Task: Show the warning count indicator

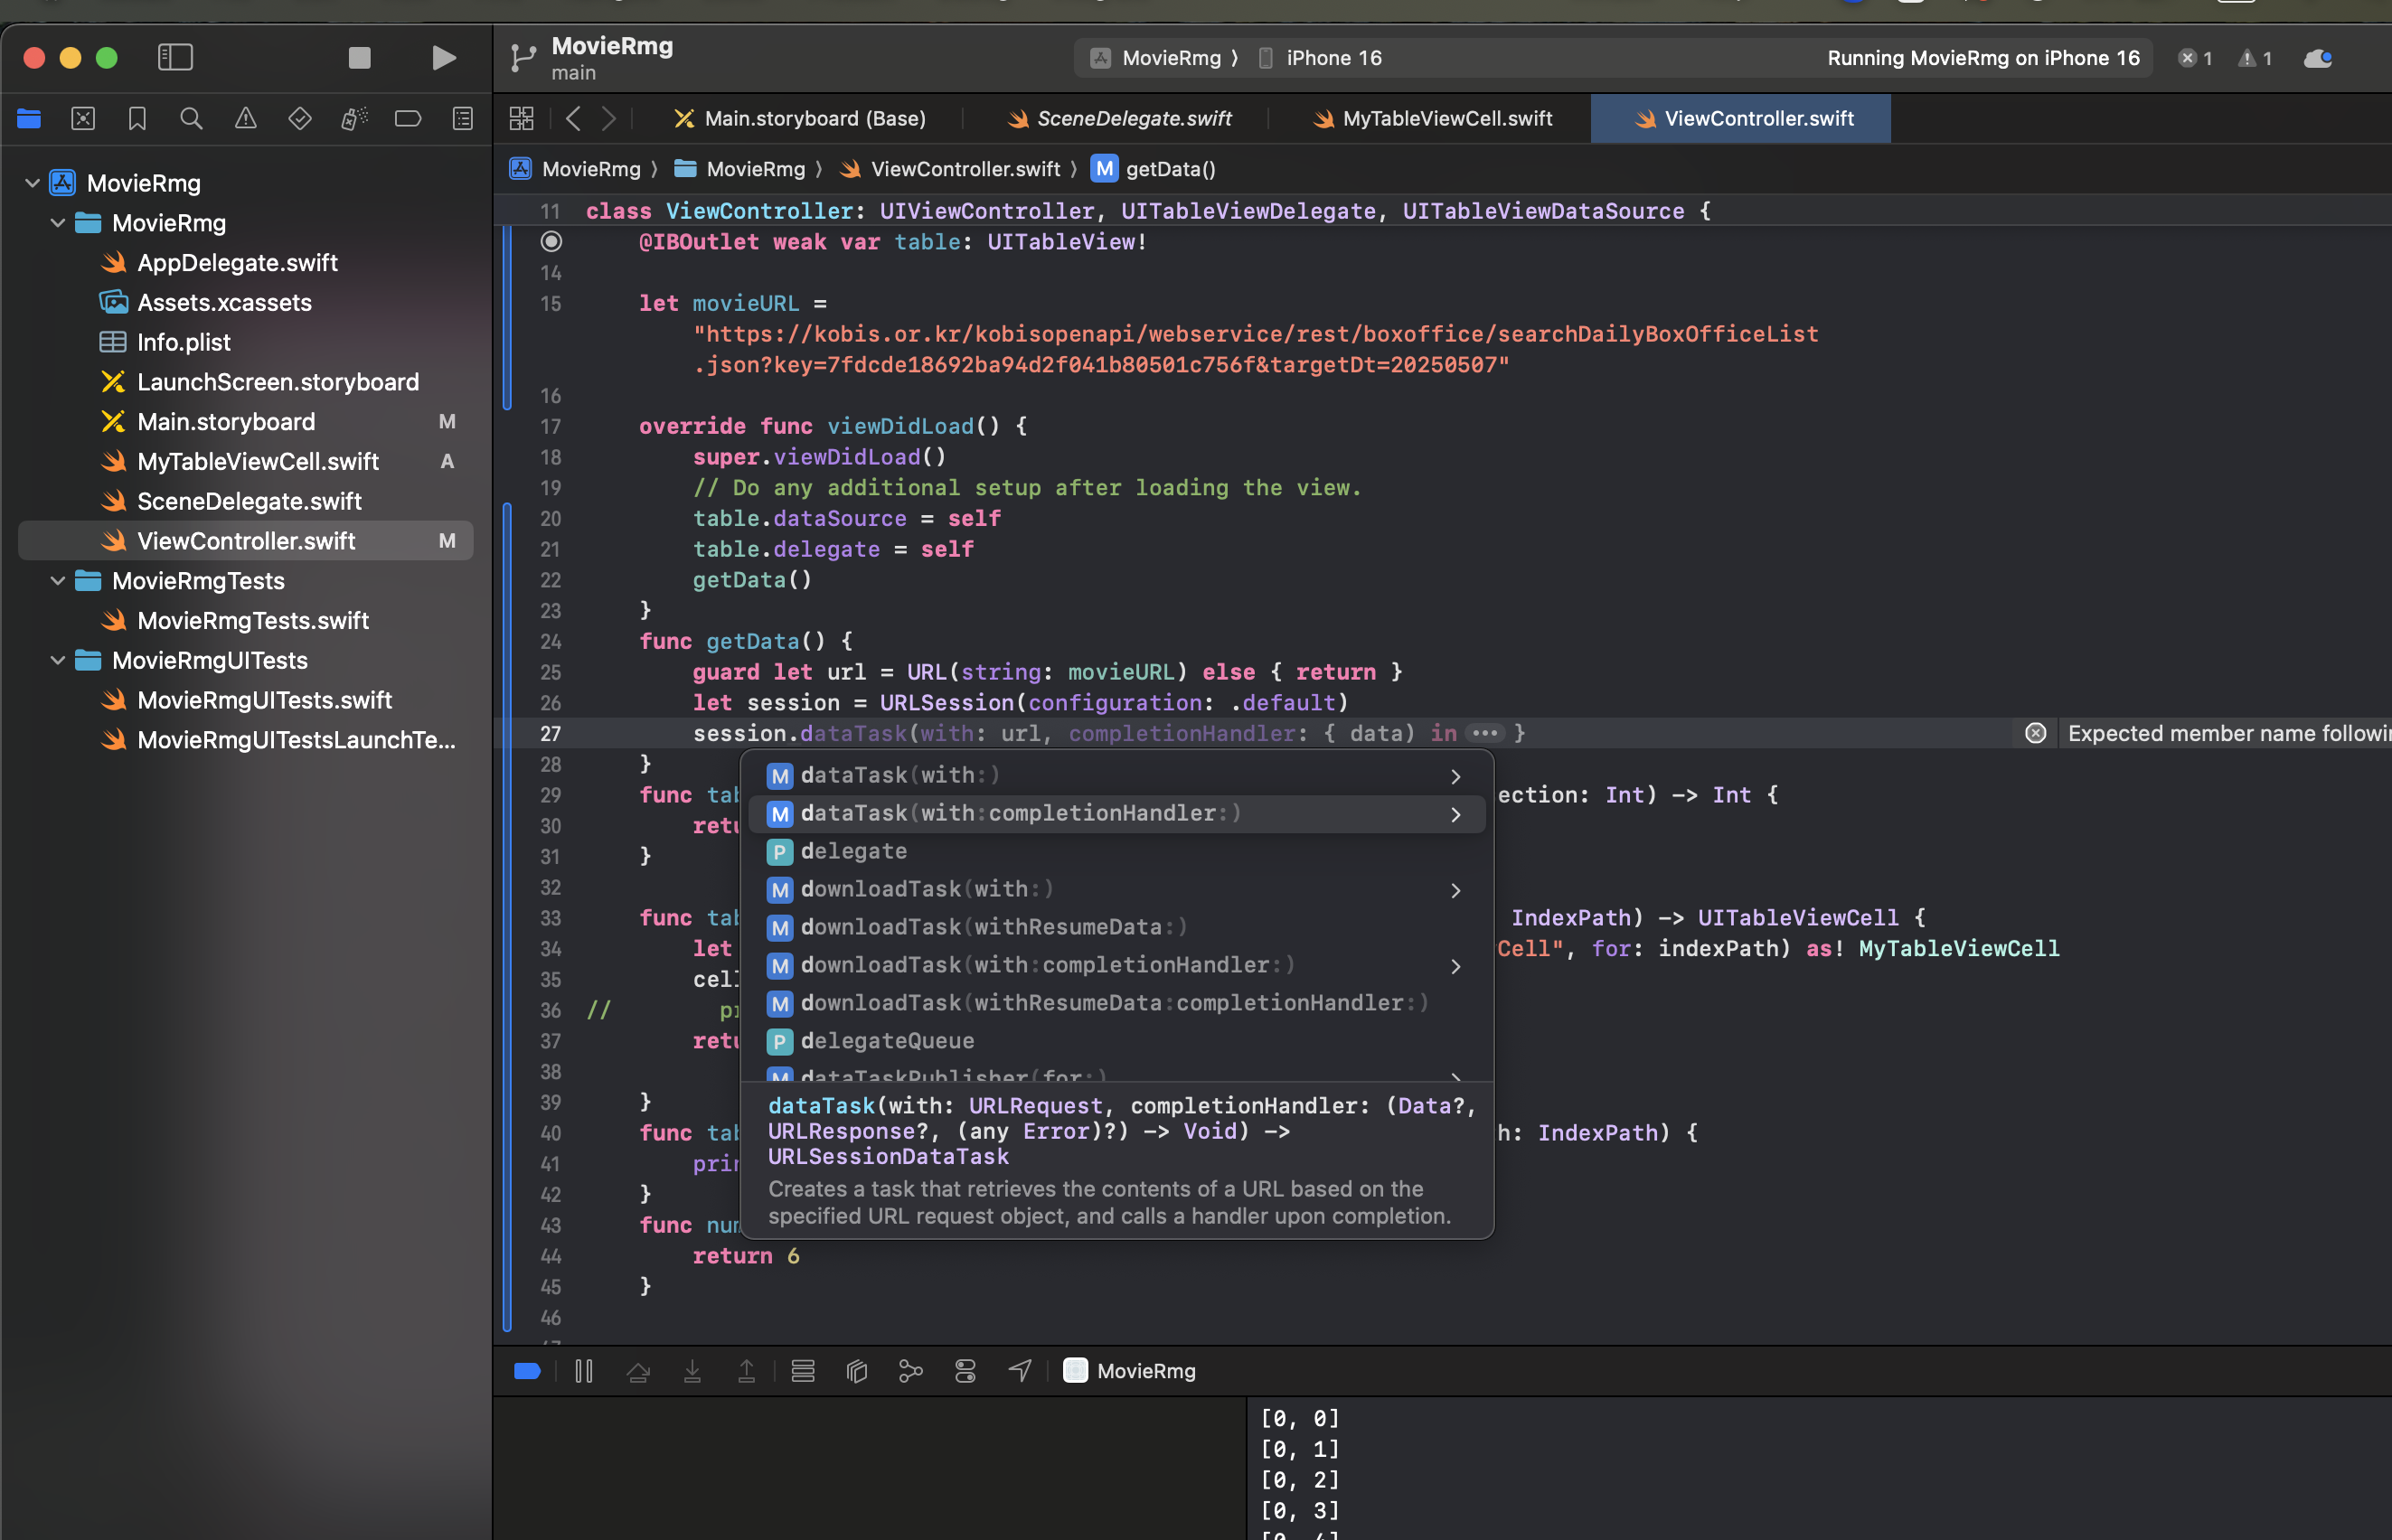Action: [2254, 58]
